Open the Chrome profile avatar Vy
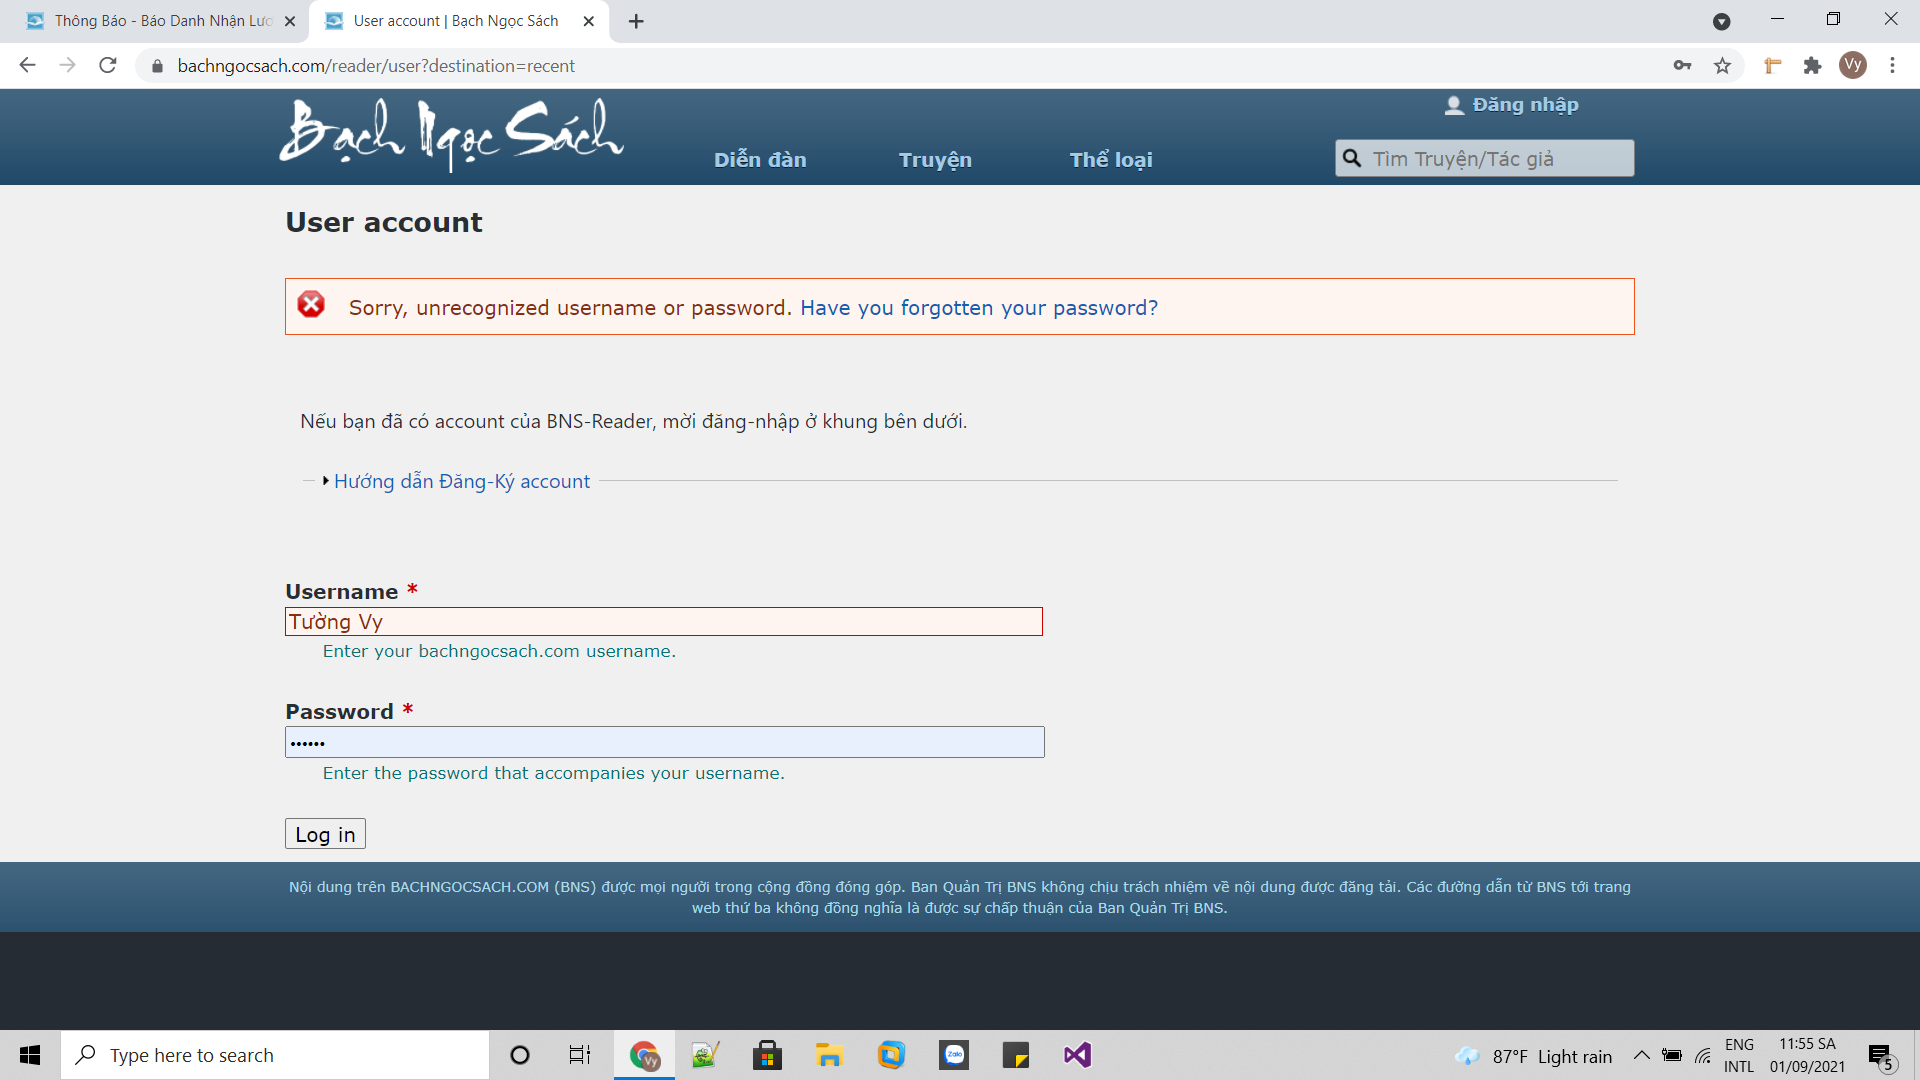 1852,66
